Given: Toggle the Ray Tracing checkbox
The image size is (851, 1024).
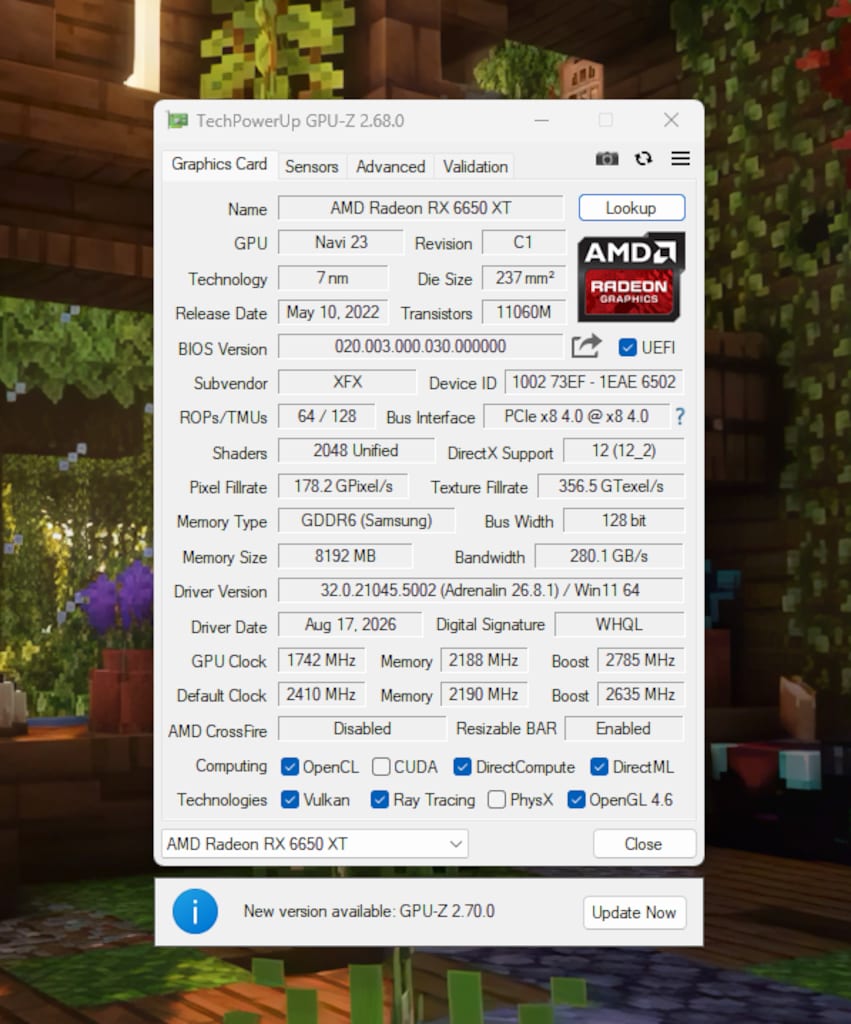Looking at the screenshot, I should tap(379, 799).
